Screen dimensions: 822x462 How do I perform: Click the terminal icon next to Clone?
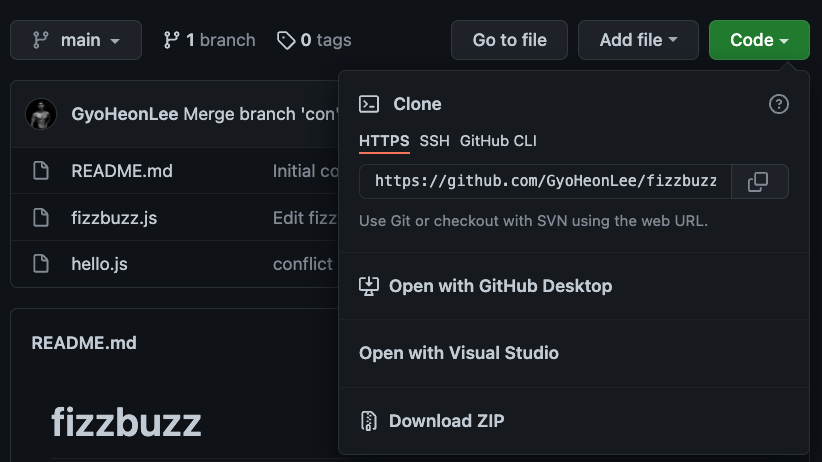(x=369, y=104)
